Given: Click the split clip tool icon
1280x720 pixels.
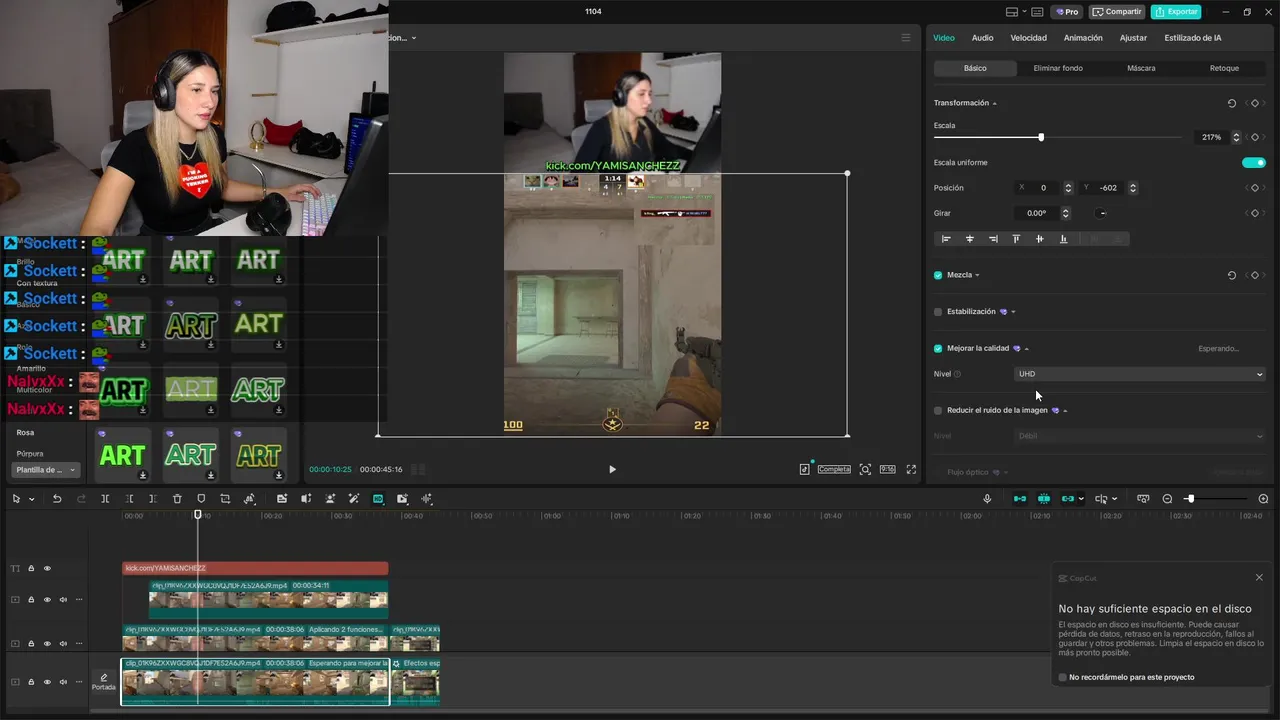Looking at the screenshot, I should pos(105,499).
